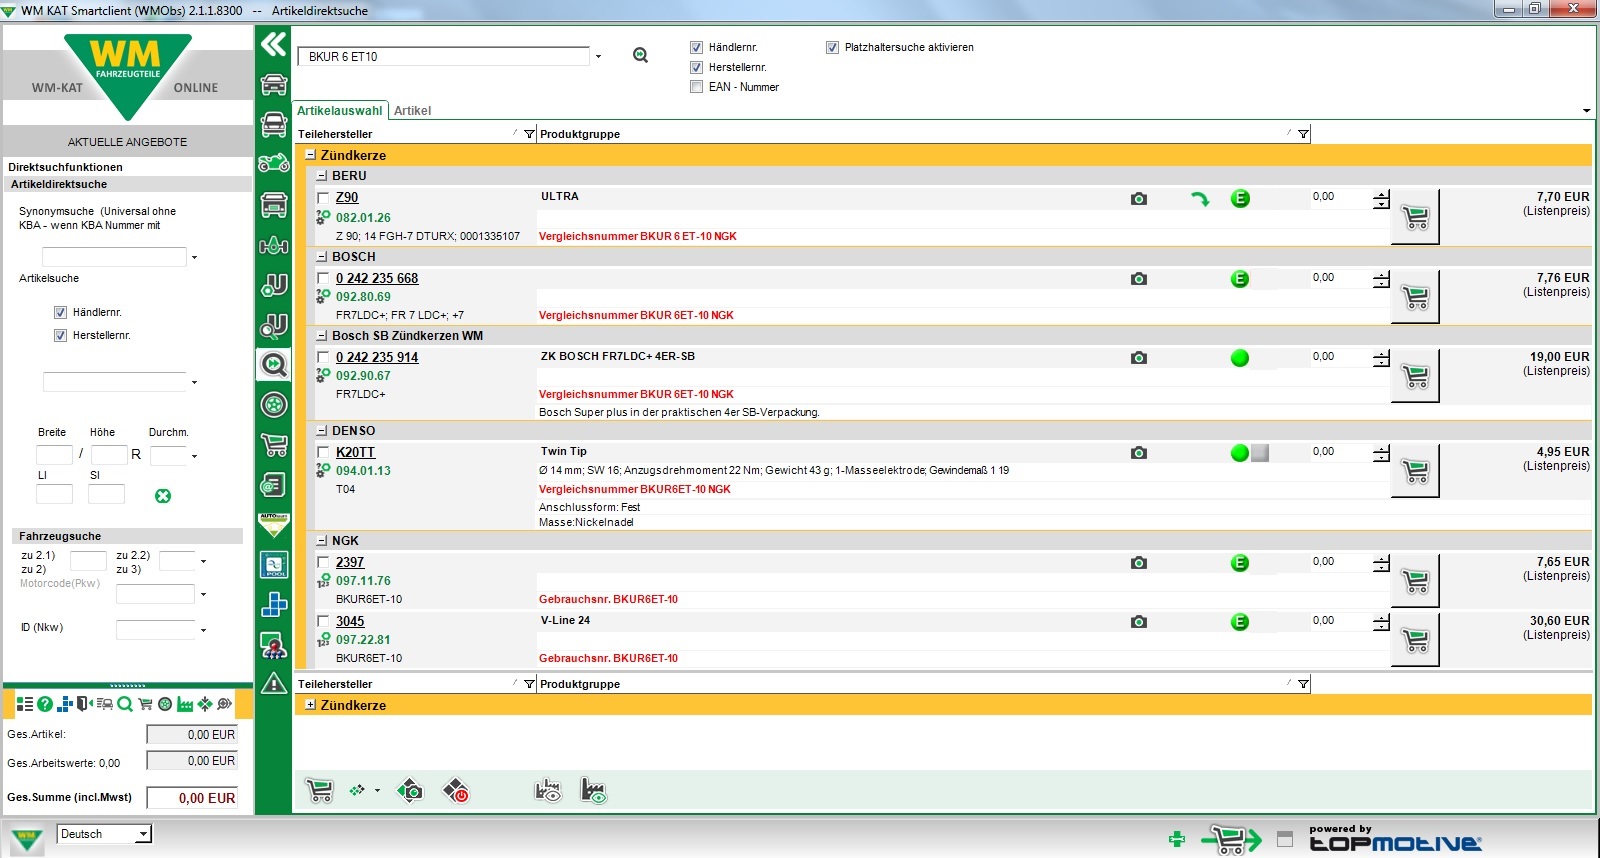Click the rightmost factory eye icon

pyautogui.click(x=594, y=791)
